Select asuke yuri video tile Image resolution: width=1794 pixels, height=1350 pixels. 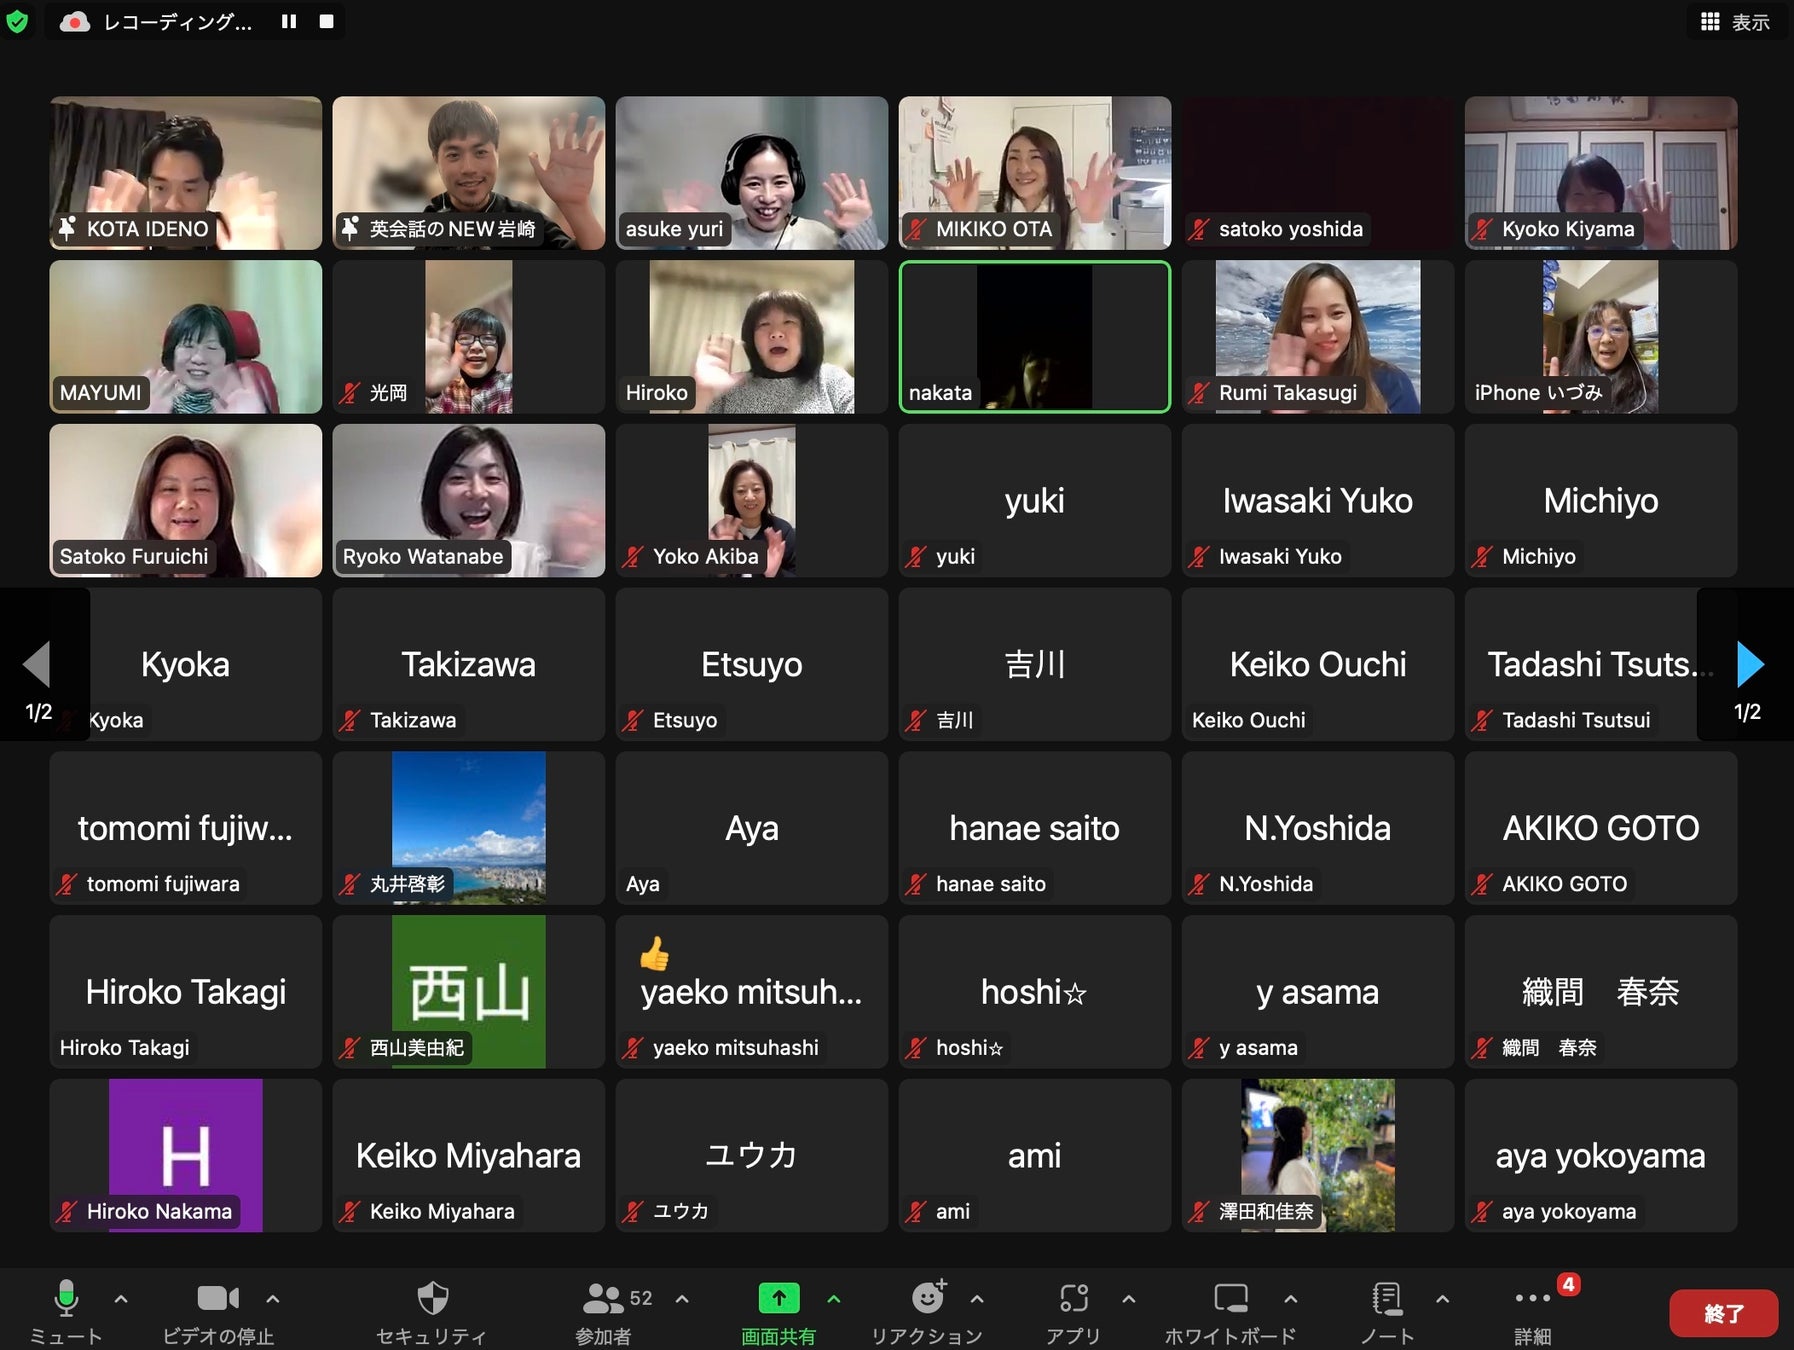[x=752, y=173]
